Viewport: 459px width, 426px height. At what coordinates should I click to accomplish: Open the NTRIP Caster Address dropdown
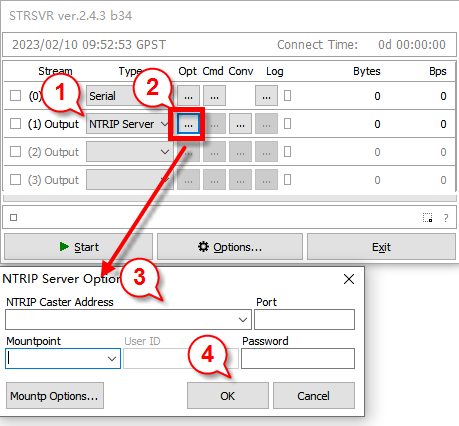[243, 320]
